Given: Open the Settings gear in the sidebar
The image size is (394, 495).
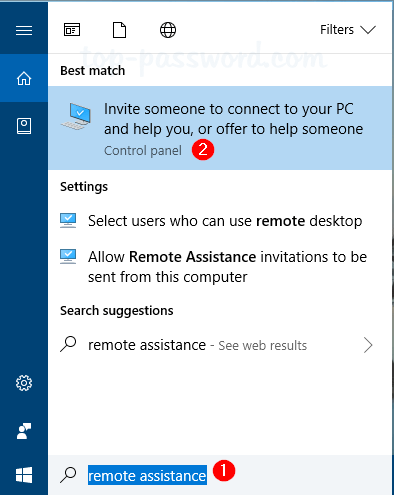Looking at the screenshot, I should [24, 383].
